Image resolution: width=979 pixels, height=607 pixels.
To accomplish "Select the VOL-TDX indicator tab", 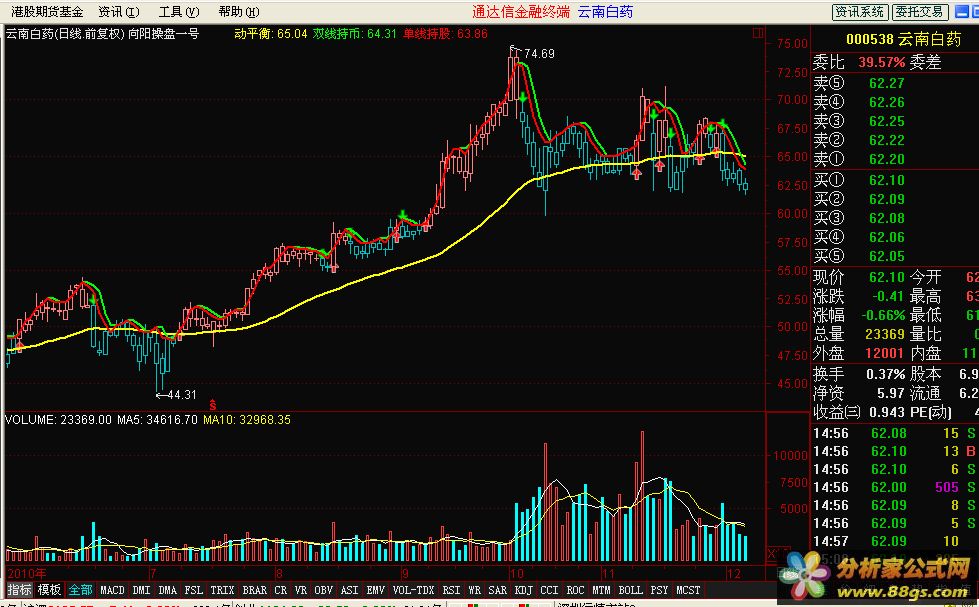I will pos(413,590).
